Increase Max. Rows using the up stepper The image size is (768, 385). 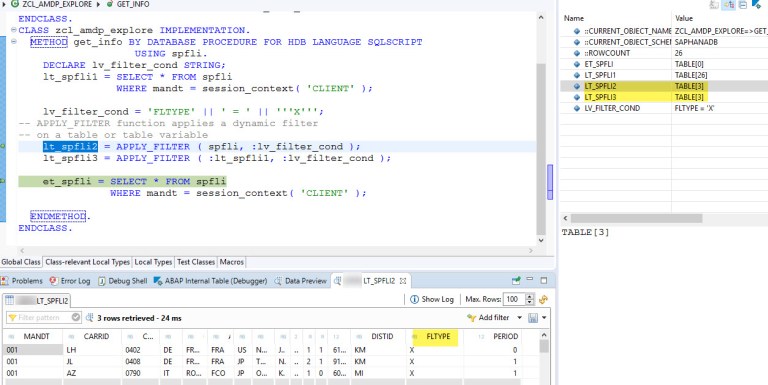click(x=529, y=296)
